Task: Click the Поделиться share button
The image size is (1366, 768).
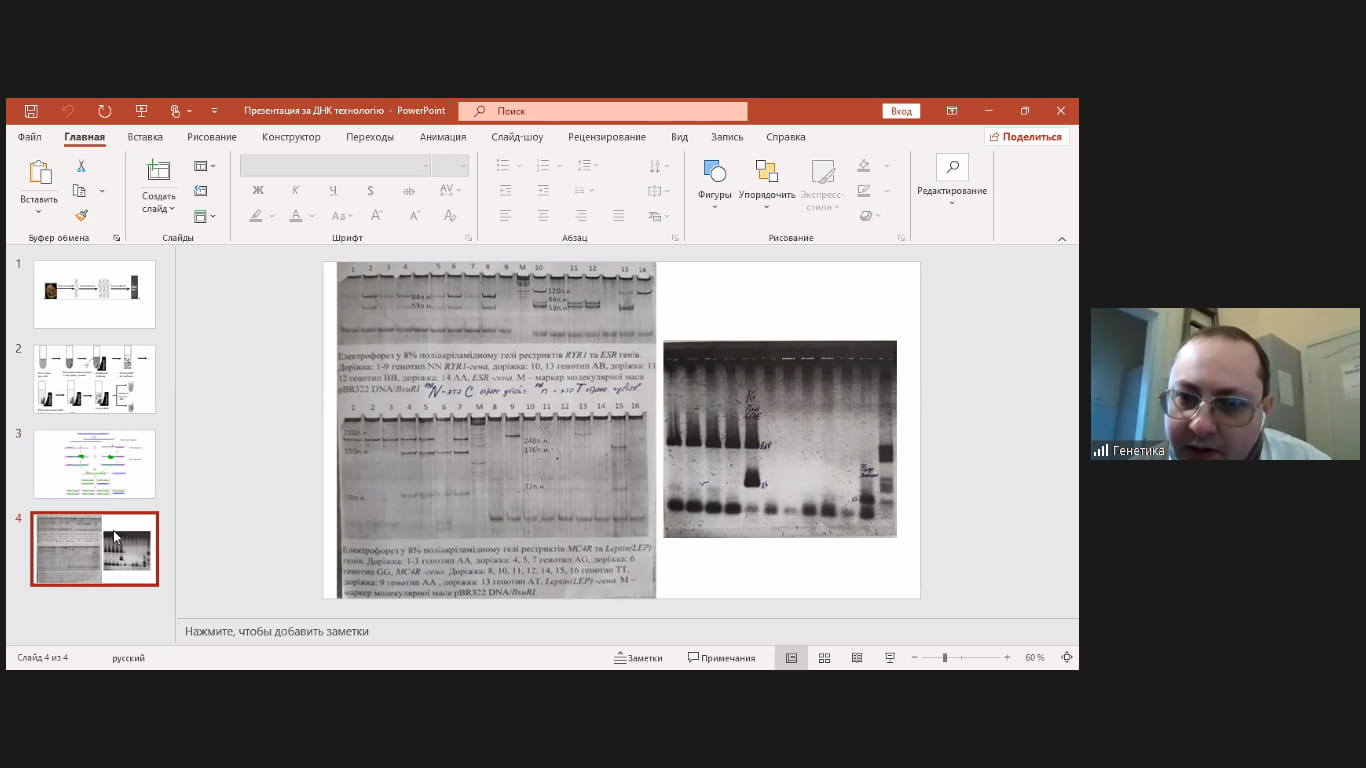Action: tap(1027, 137)
